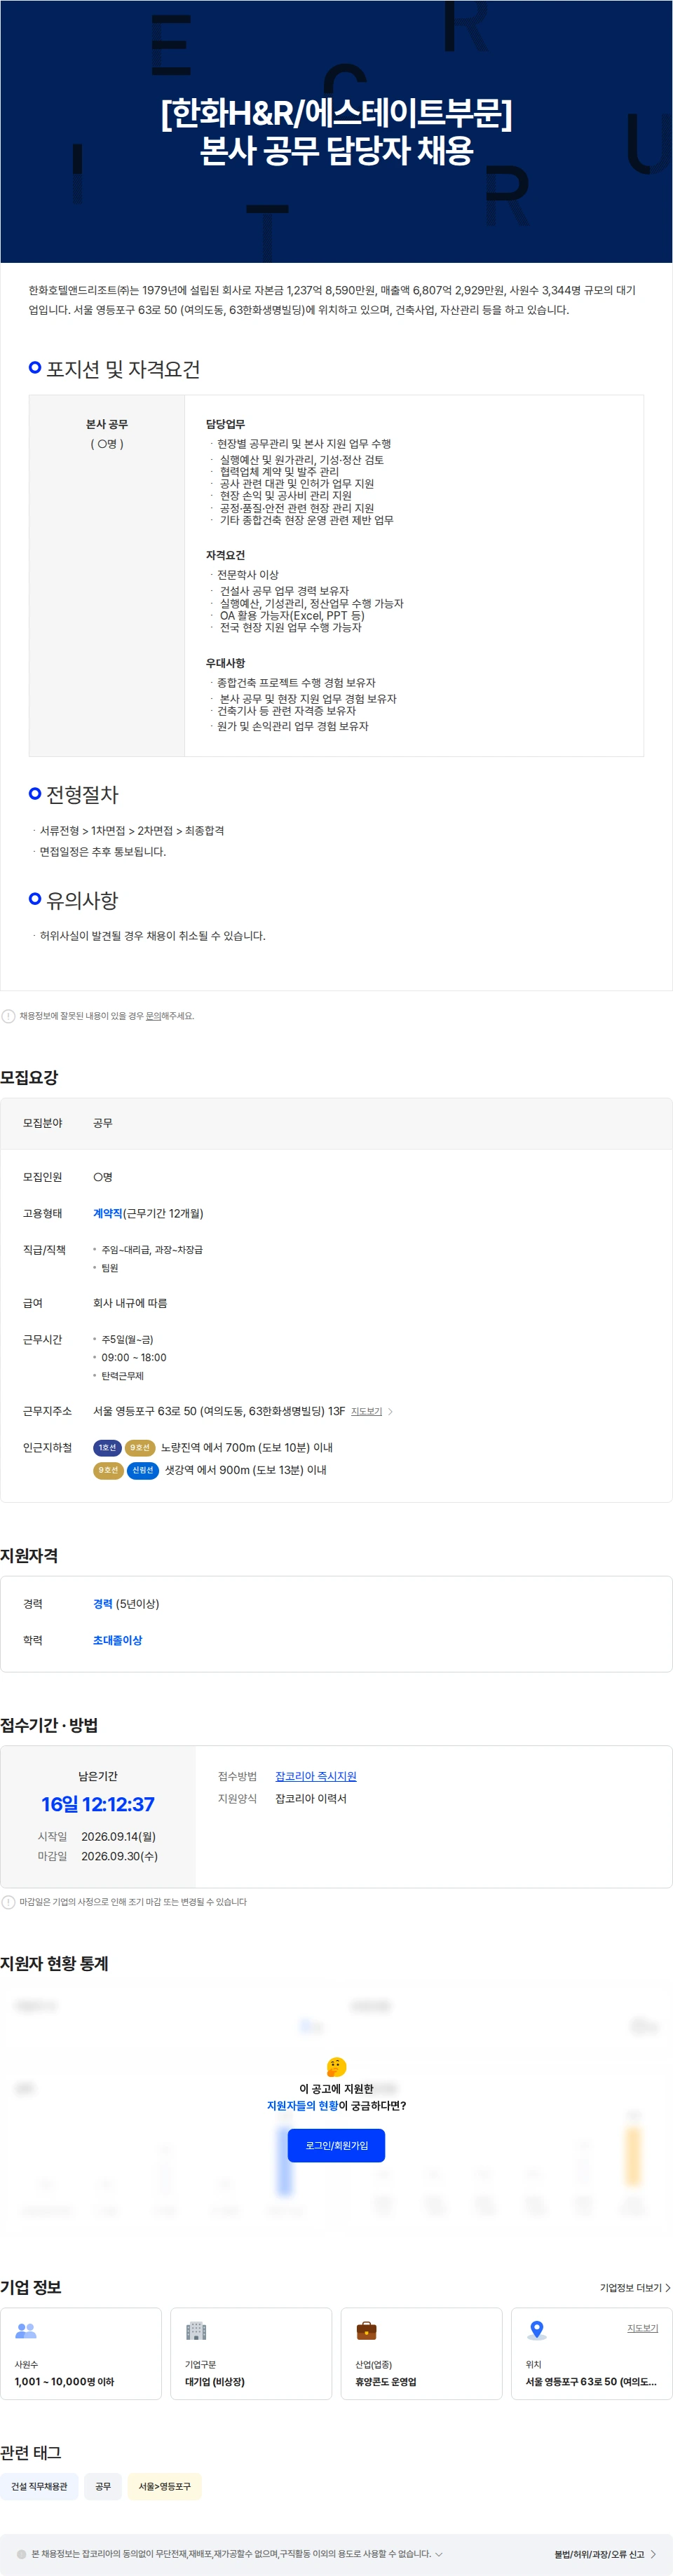Click the arrow icon beside 기업정보 더보기
Viewport: 673px width, 2576px height.
coord(668,2287)
